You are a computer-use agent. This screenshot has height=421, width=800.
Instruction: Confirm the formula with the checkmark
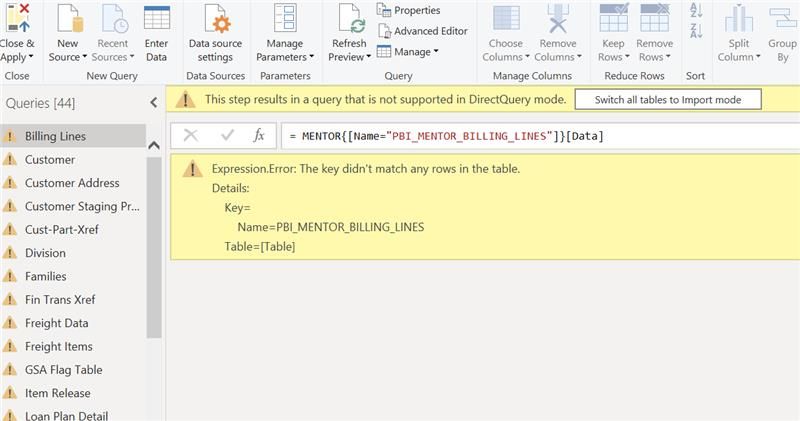pyautogui.click(x=228, y=135)
